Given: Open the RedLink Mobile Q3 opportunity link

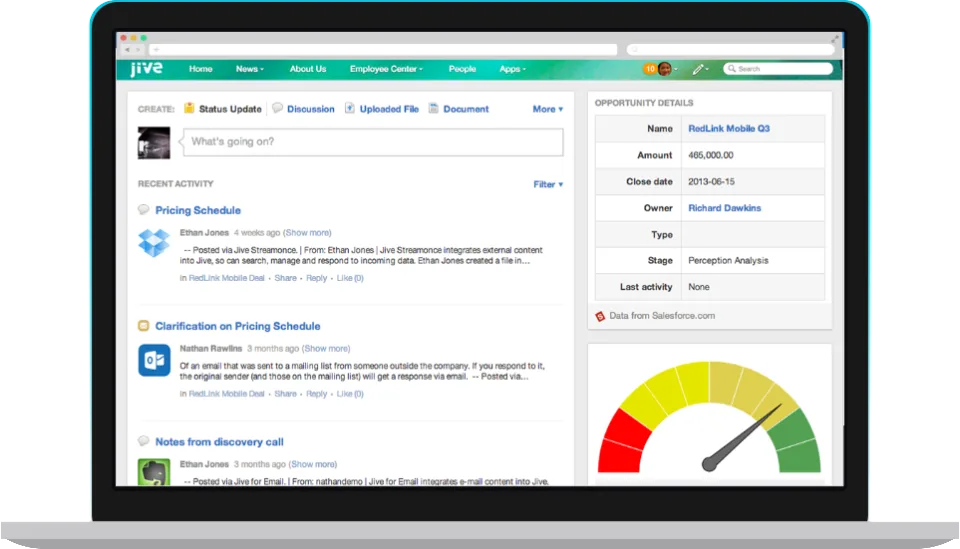Looking at the screenshot, I should [729, 129].
